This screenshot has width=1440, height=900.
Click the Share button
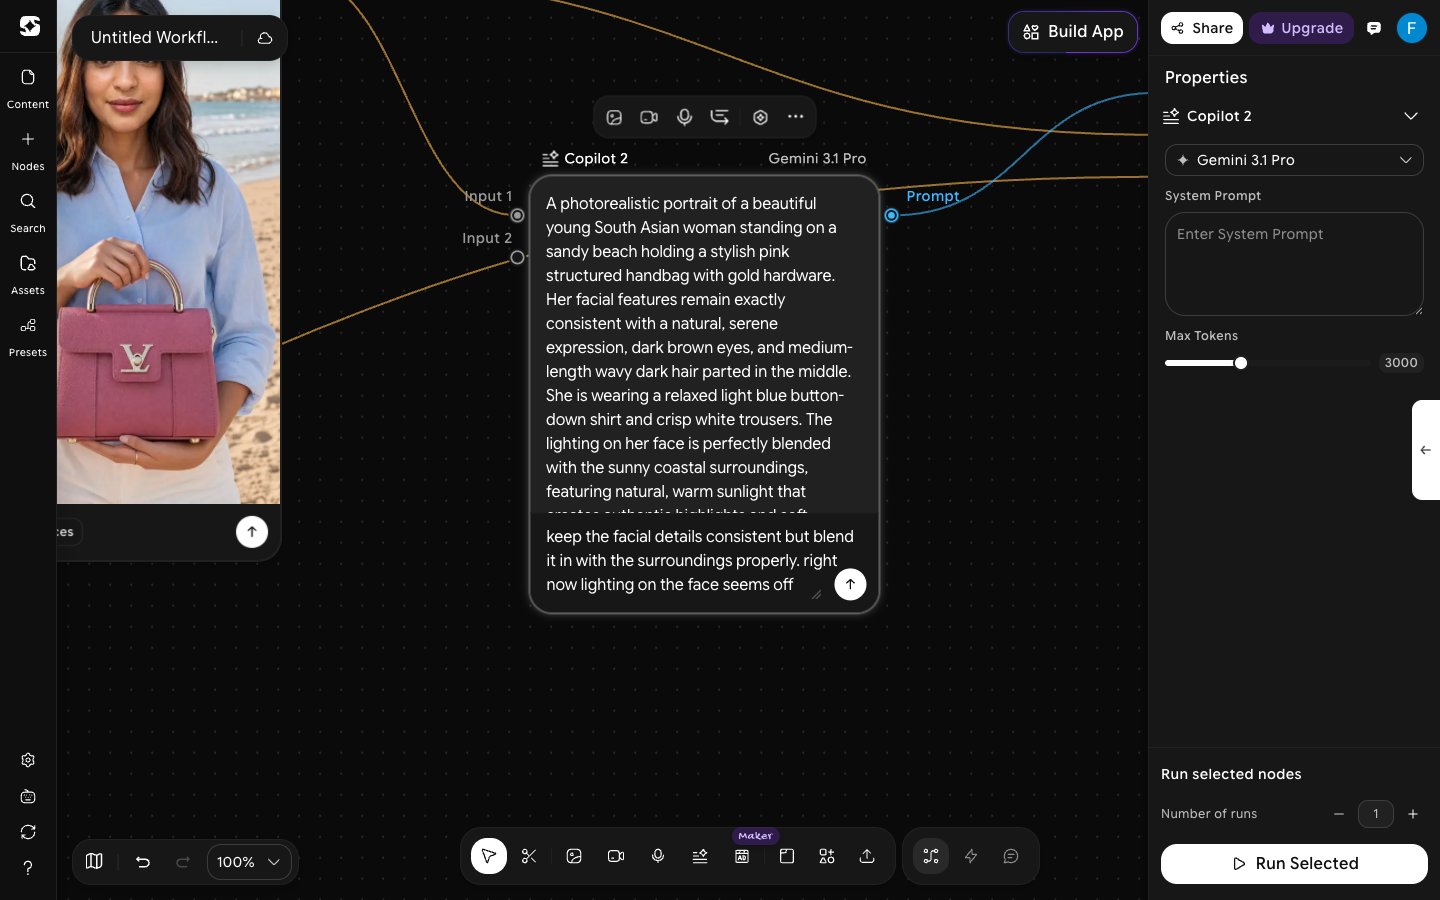click(1202, 28)
